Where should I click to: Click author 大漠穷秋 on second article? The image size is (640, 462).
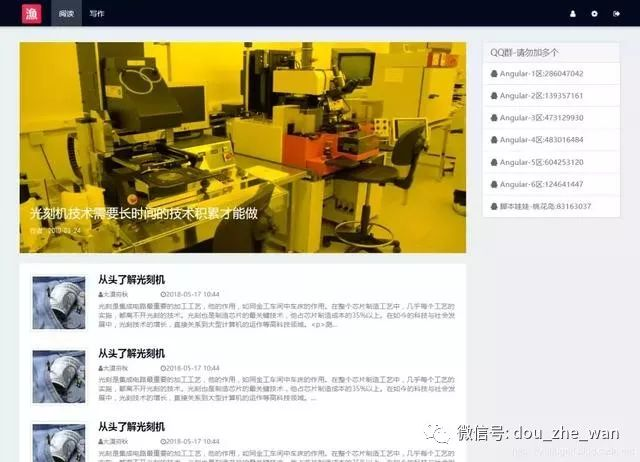[x=113, y=368]
